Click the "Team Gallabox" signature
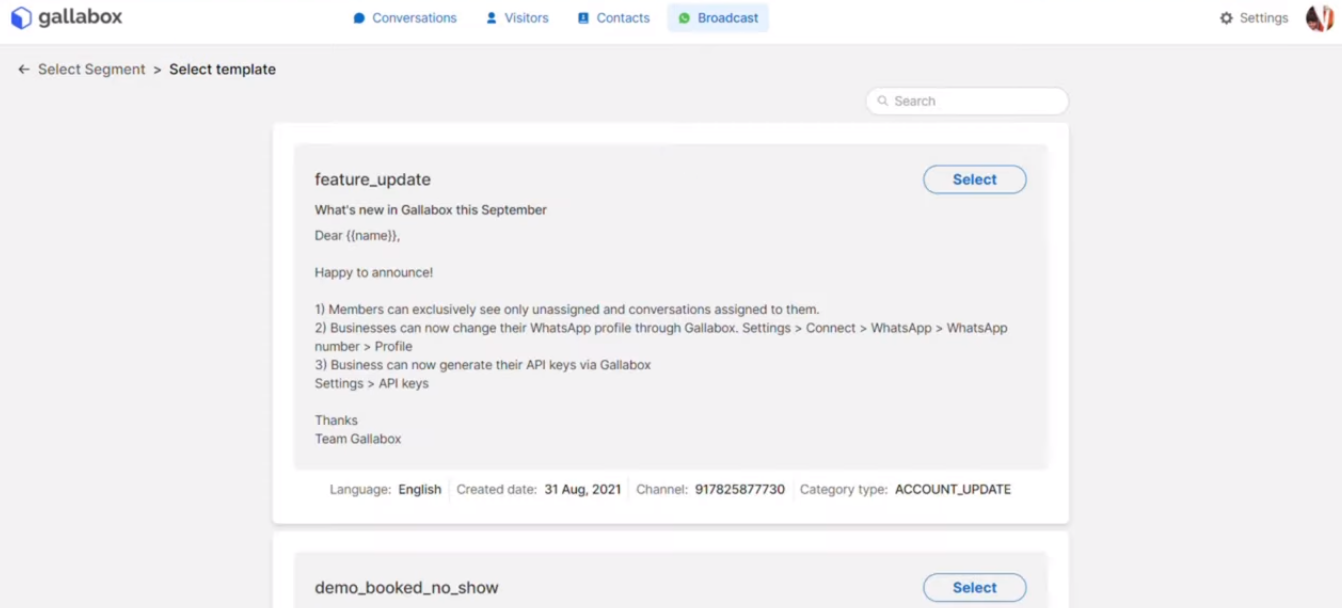This screenshot has height=608, width=1342. click(x=358, y=439)
